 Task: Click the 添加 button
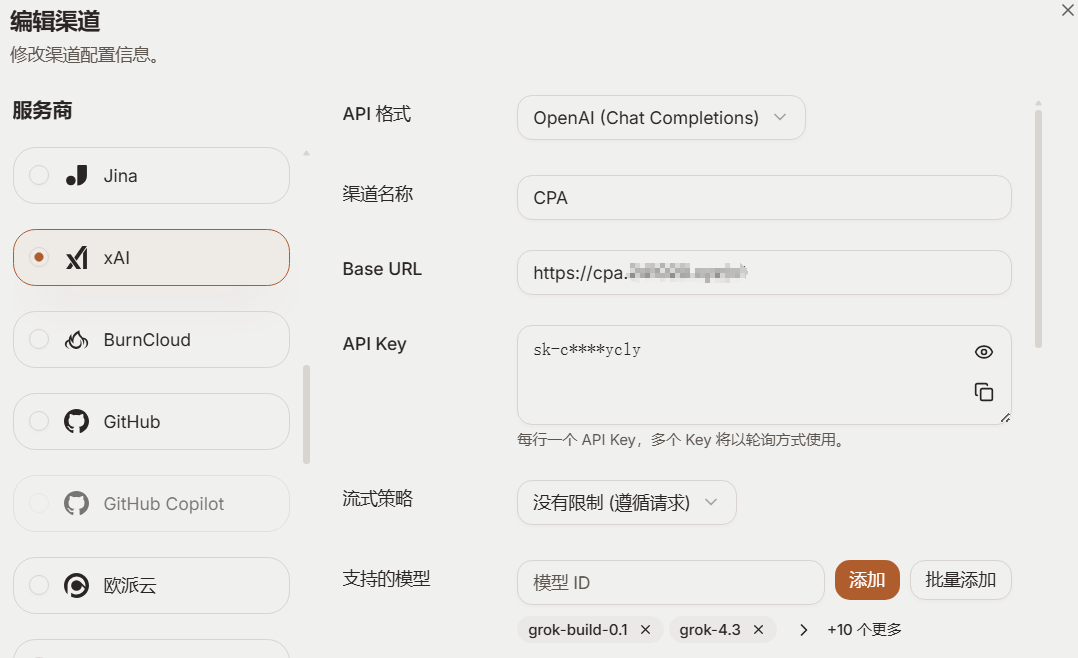(867, 580)
